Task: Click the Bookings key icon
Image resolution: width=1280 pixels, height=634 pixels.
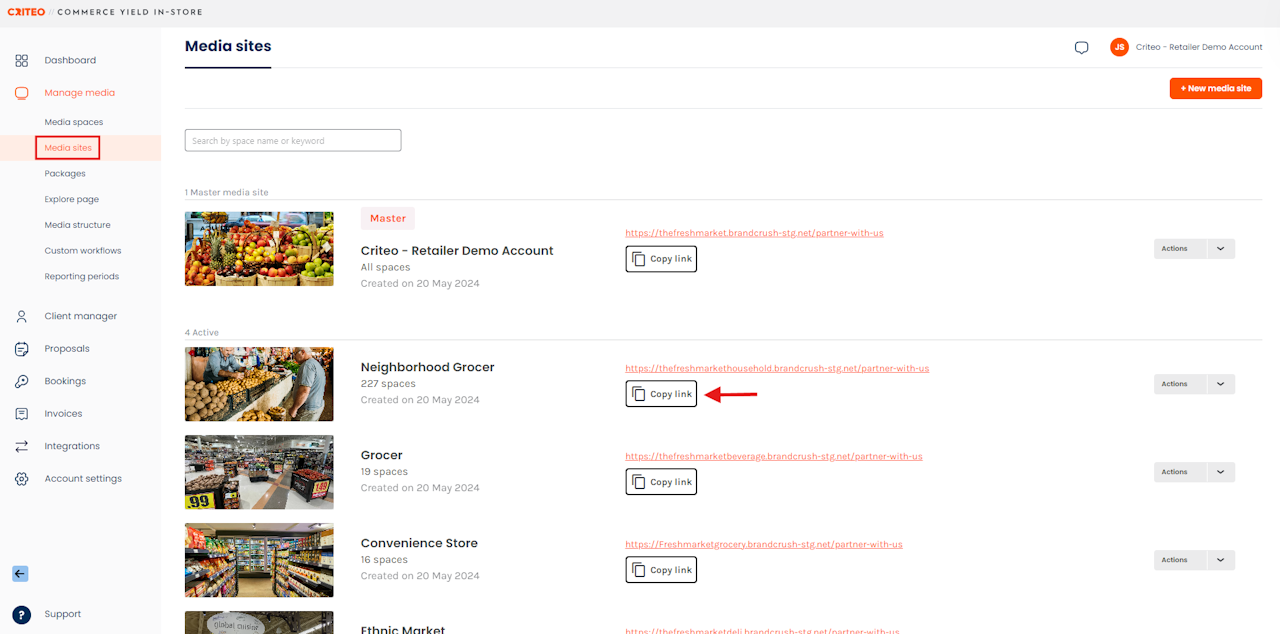Action: coord(21,381)
